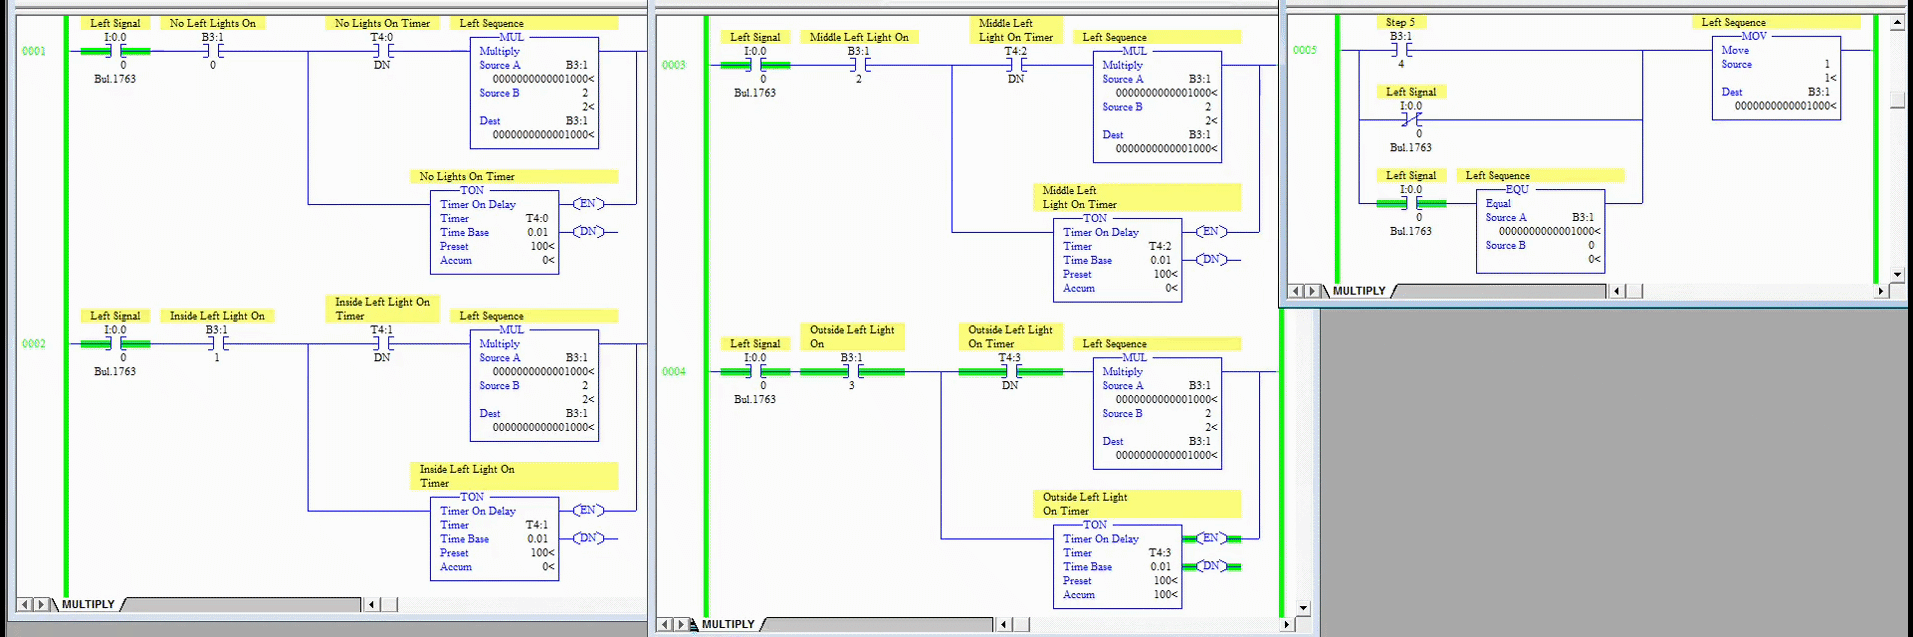Select T4:1 DN contact on rung 0002
This screenshot has height=637, width=1913.
tap(382, 343)
